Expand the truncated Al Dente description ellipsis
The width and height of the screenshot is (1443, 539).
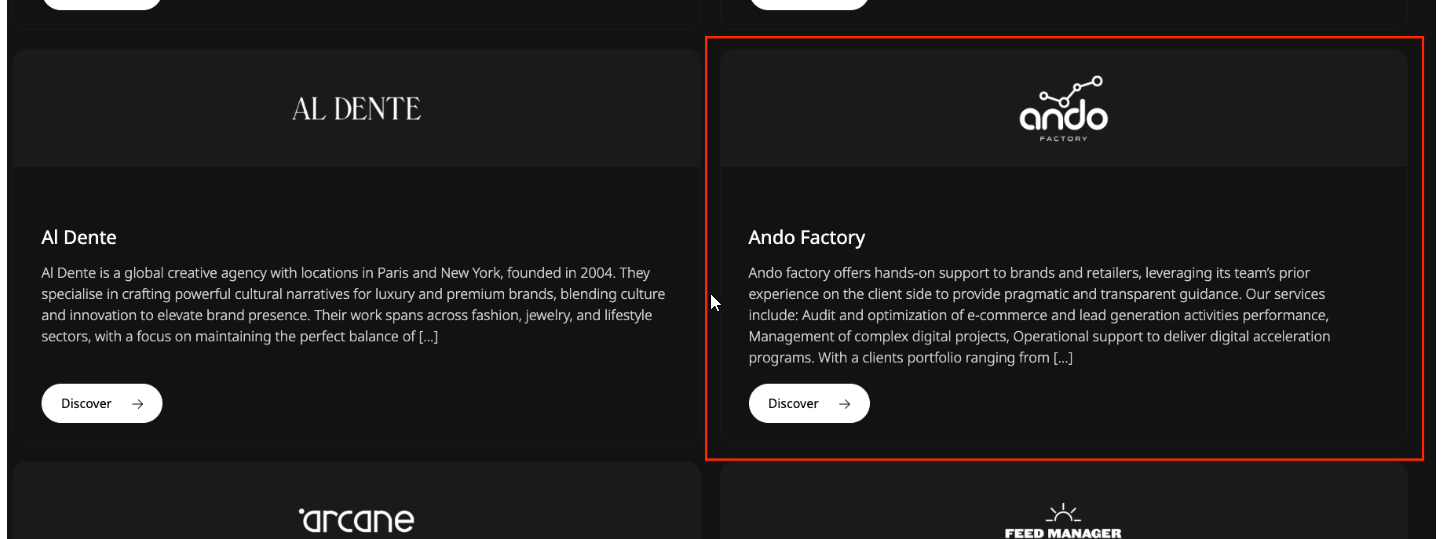coord(428,337)
